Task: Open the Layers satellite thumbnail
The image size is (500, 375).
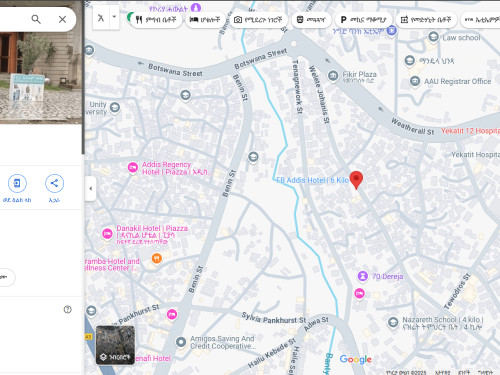Action: click(x=115, y=345)
